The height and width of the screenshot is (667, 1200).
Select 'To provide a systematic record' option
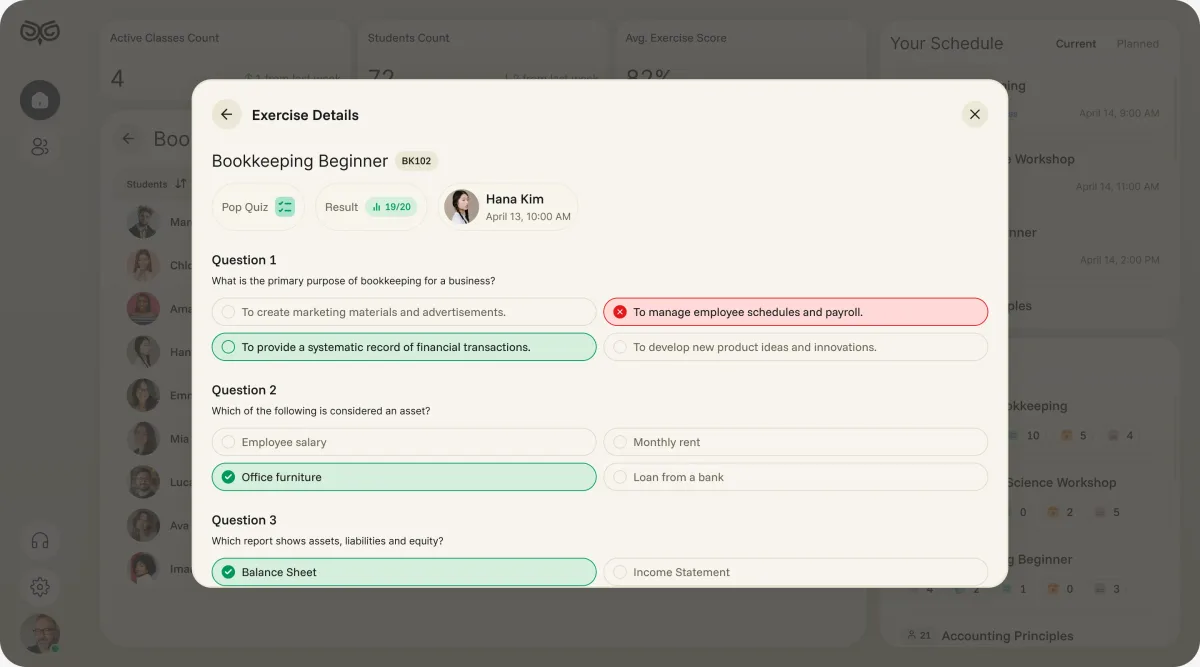(x=404, y=347)
